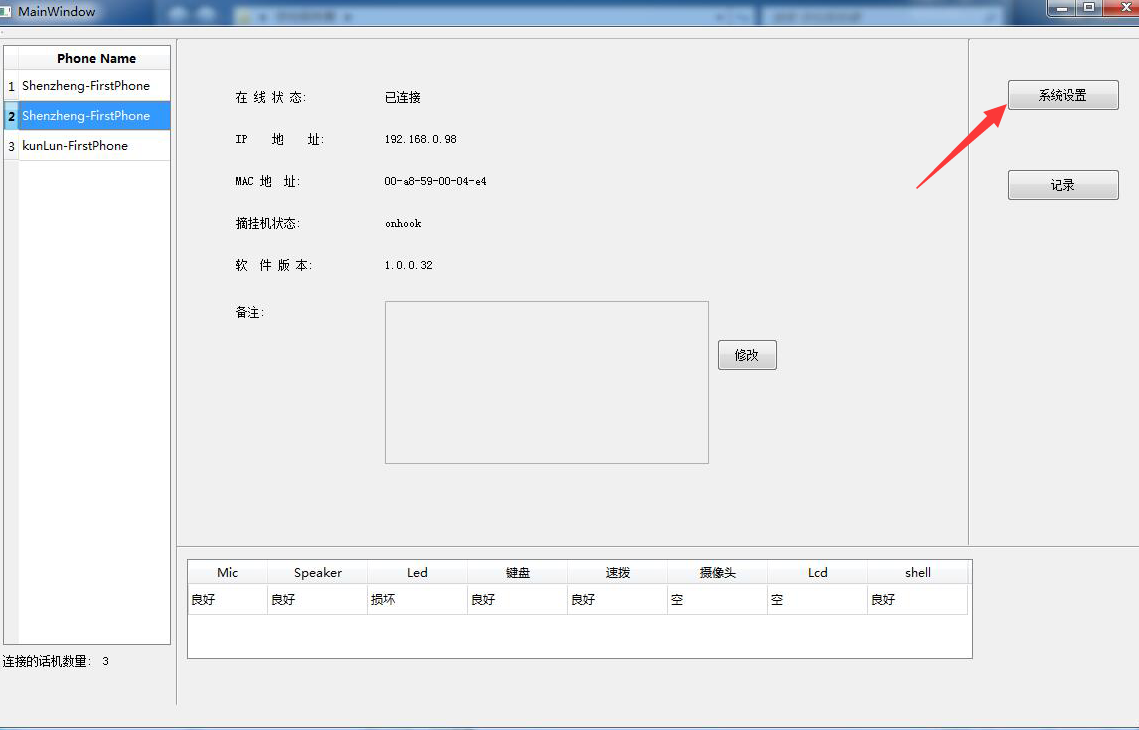Select the 损坏 cell under Led
This screenshot has height=730, width=1139.
[x=417, y=600]
